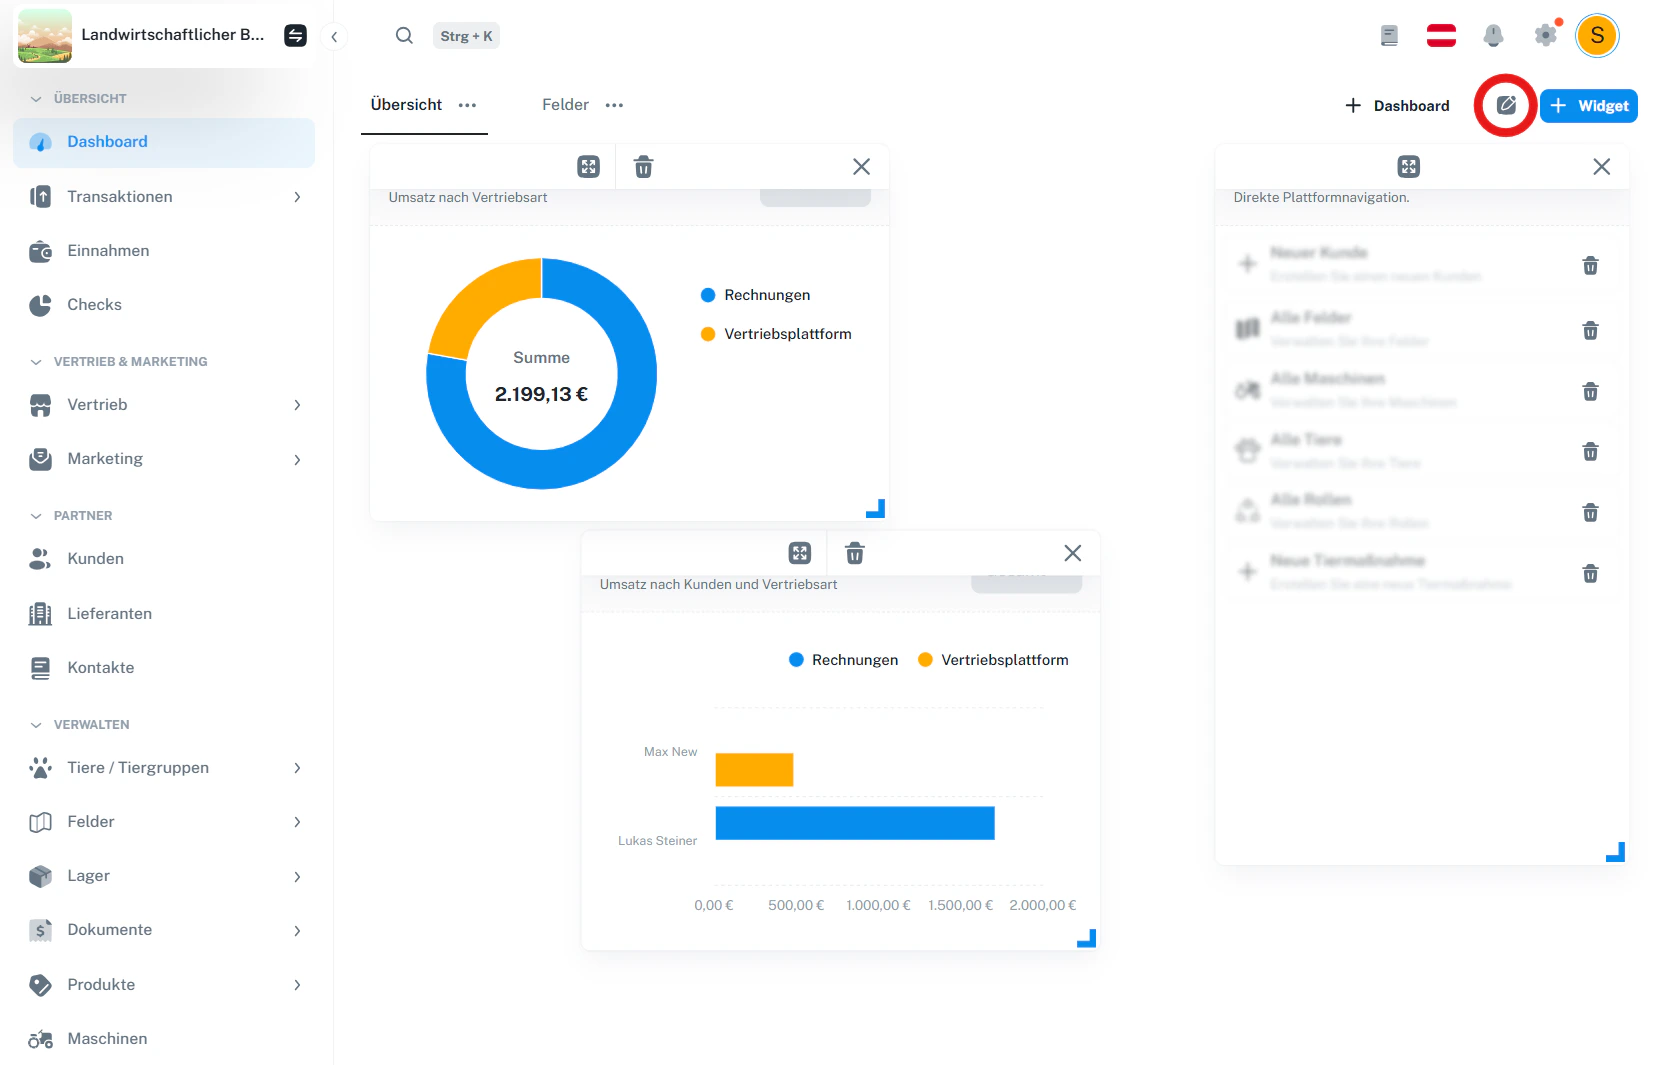
Task: Open options dots of Übersicht tab
Action: [x=467, y=105]
